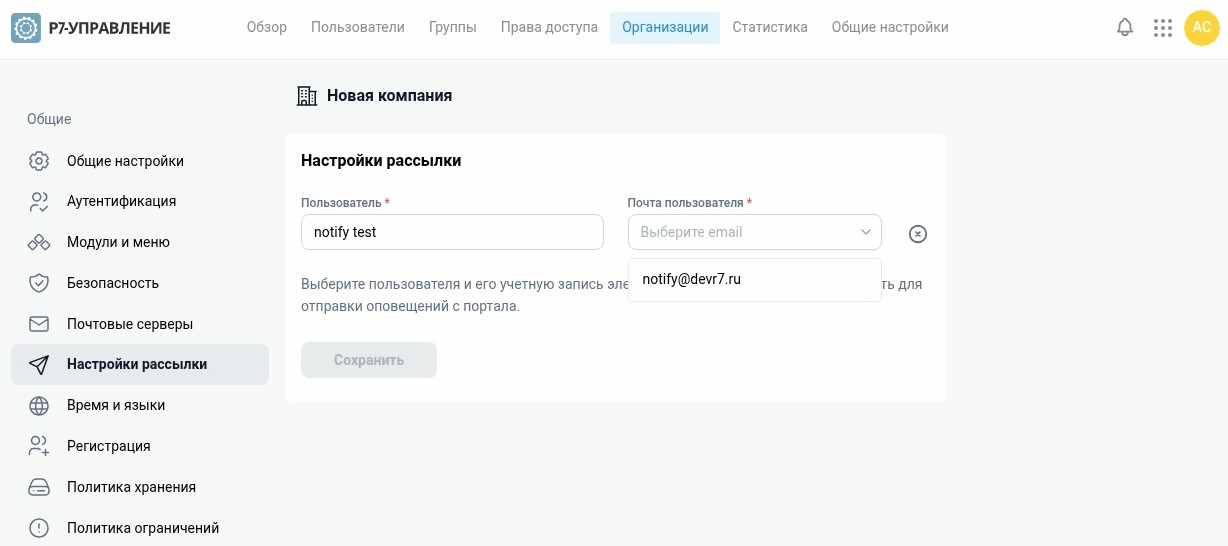
Task: Click the Новая компания heading
Action: [389, 96]
